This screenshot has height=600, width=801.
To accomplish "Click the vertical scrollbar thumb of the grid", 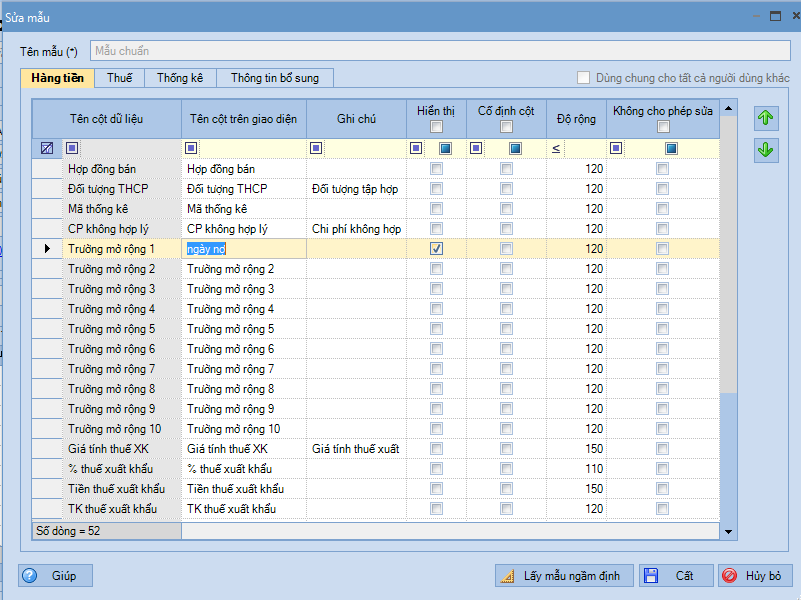I will (x=728, y=254).
